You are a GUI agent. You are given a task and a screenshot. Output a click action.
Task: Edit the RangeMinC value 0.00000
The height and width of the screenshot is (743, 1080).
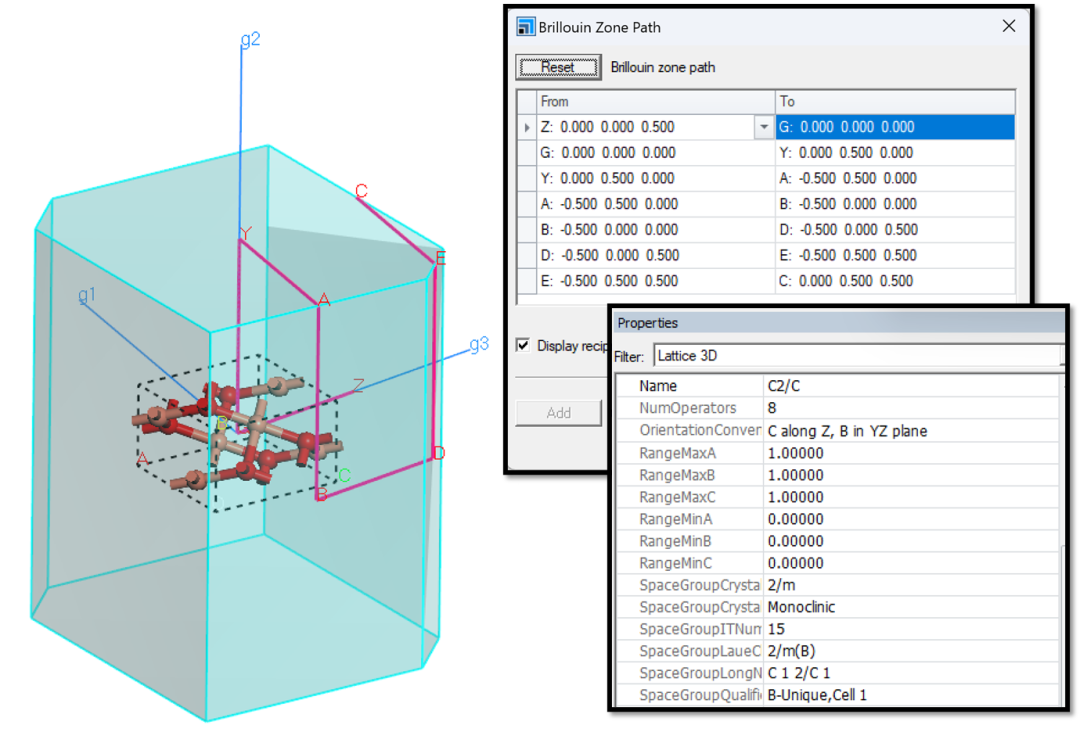click(911, 563)
